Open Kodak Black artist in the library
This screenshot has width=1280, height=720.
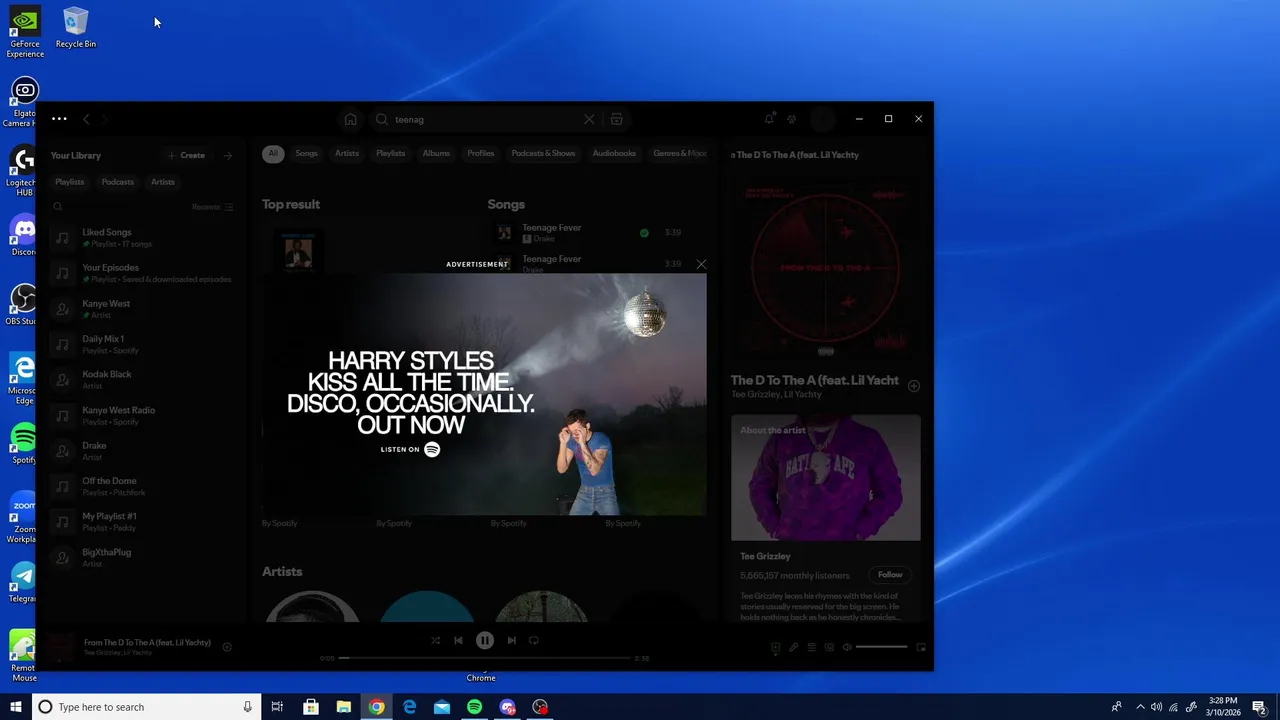click(141, 380)
